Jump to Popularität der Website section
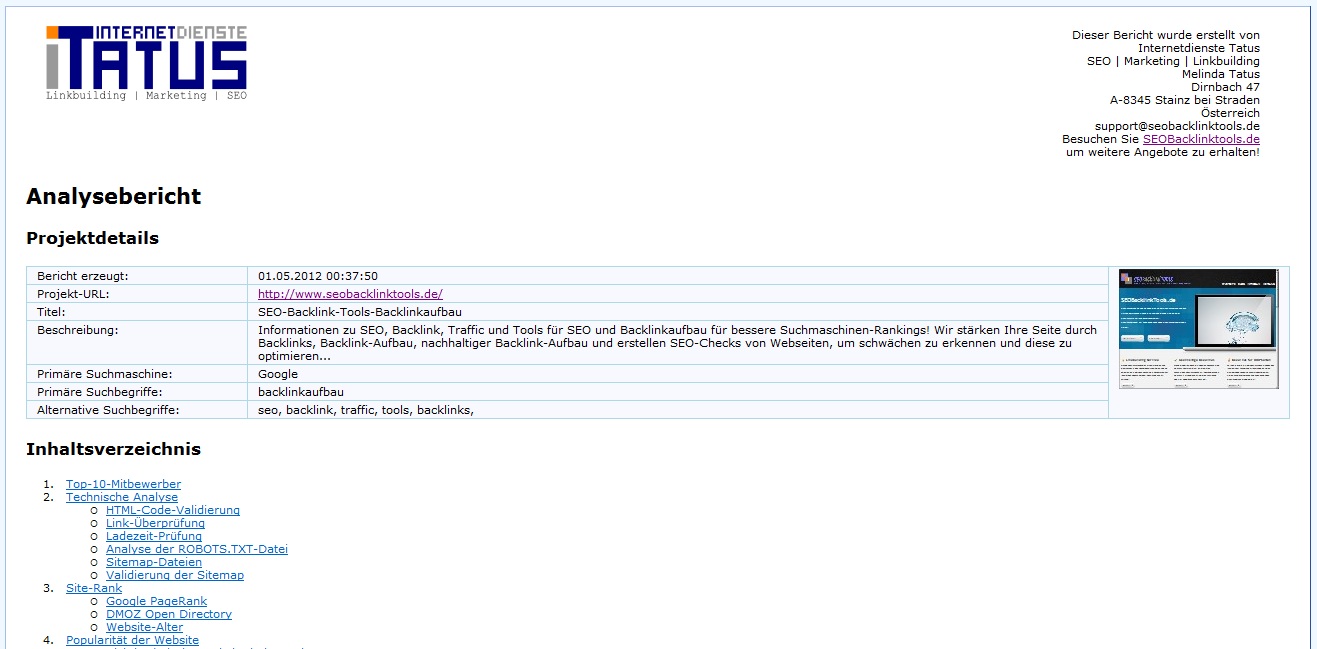1317x649 pixels. click(132, 640)
